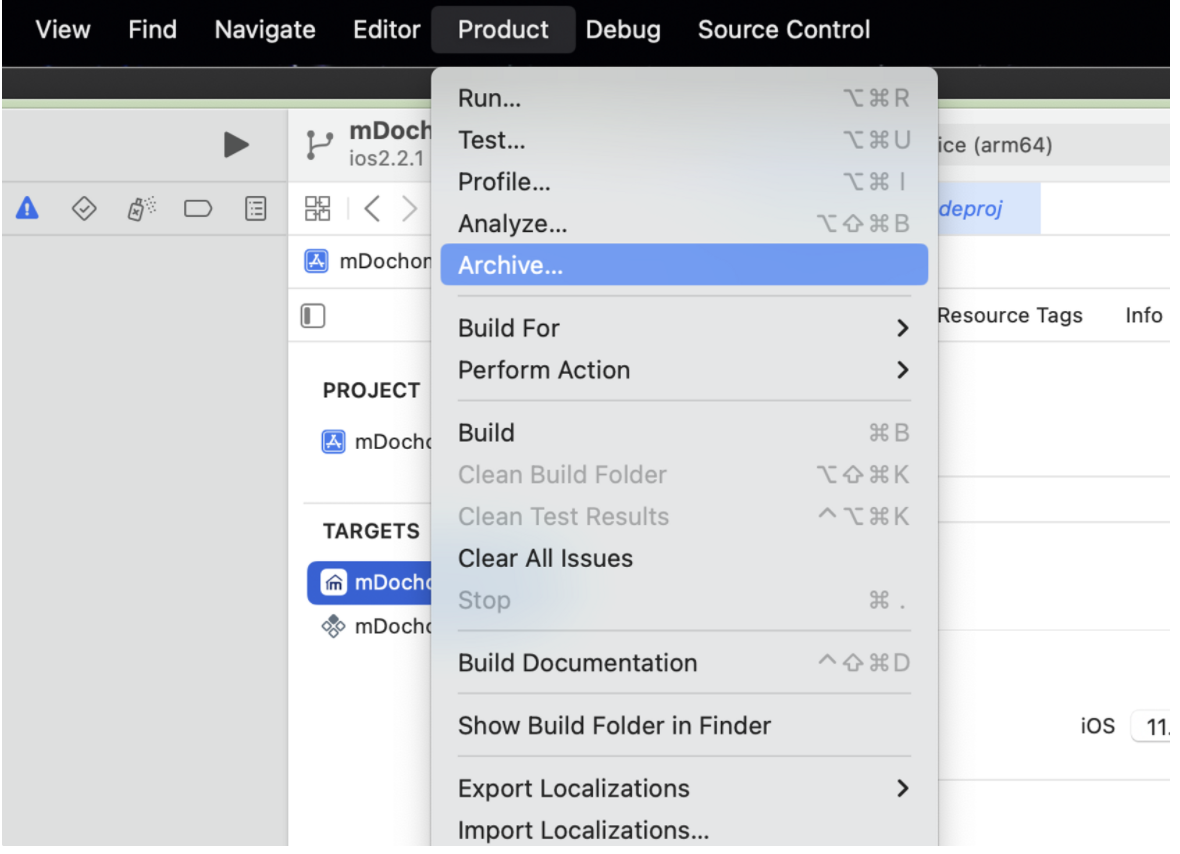
Task: Expand the Perform Action submenu
Action: point(683,370)
